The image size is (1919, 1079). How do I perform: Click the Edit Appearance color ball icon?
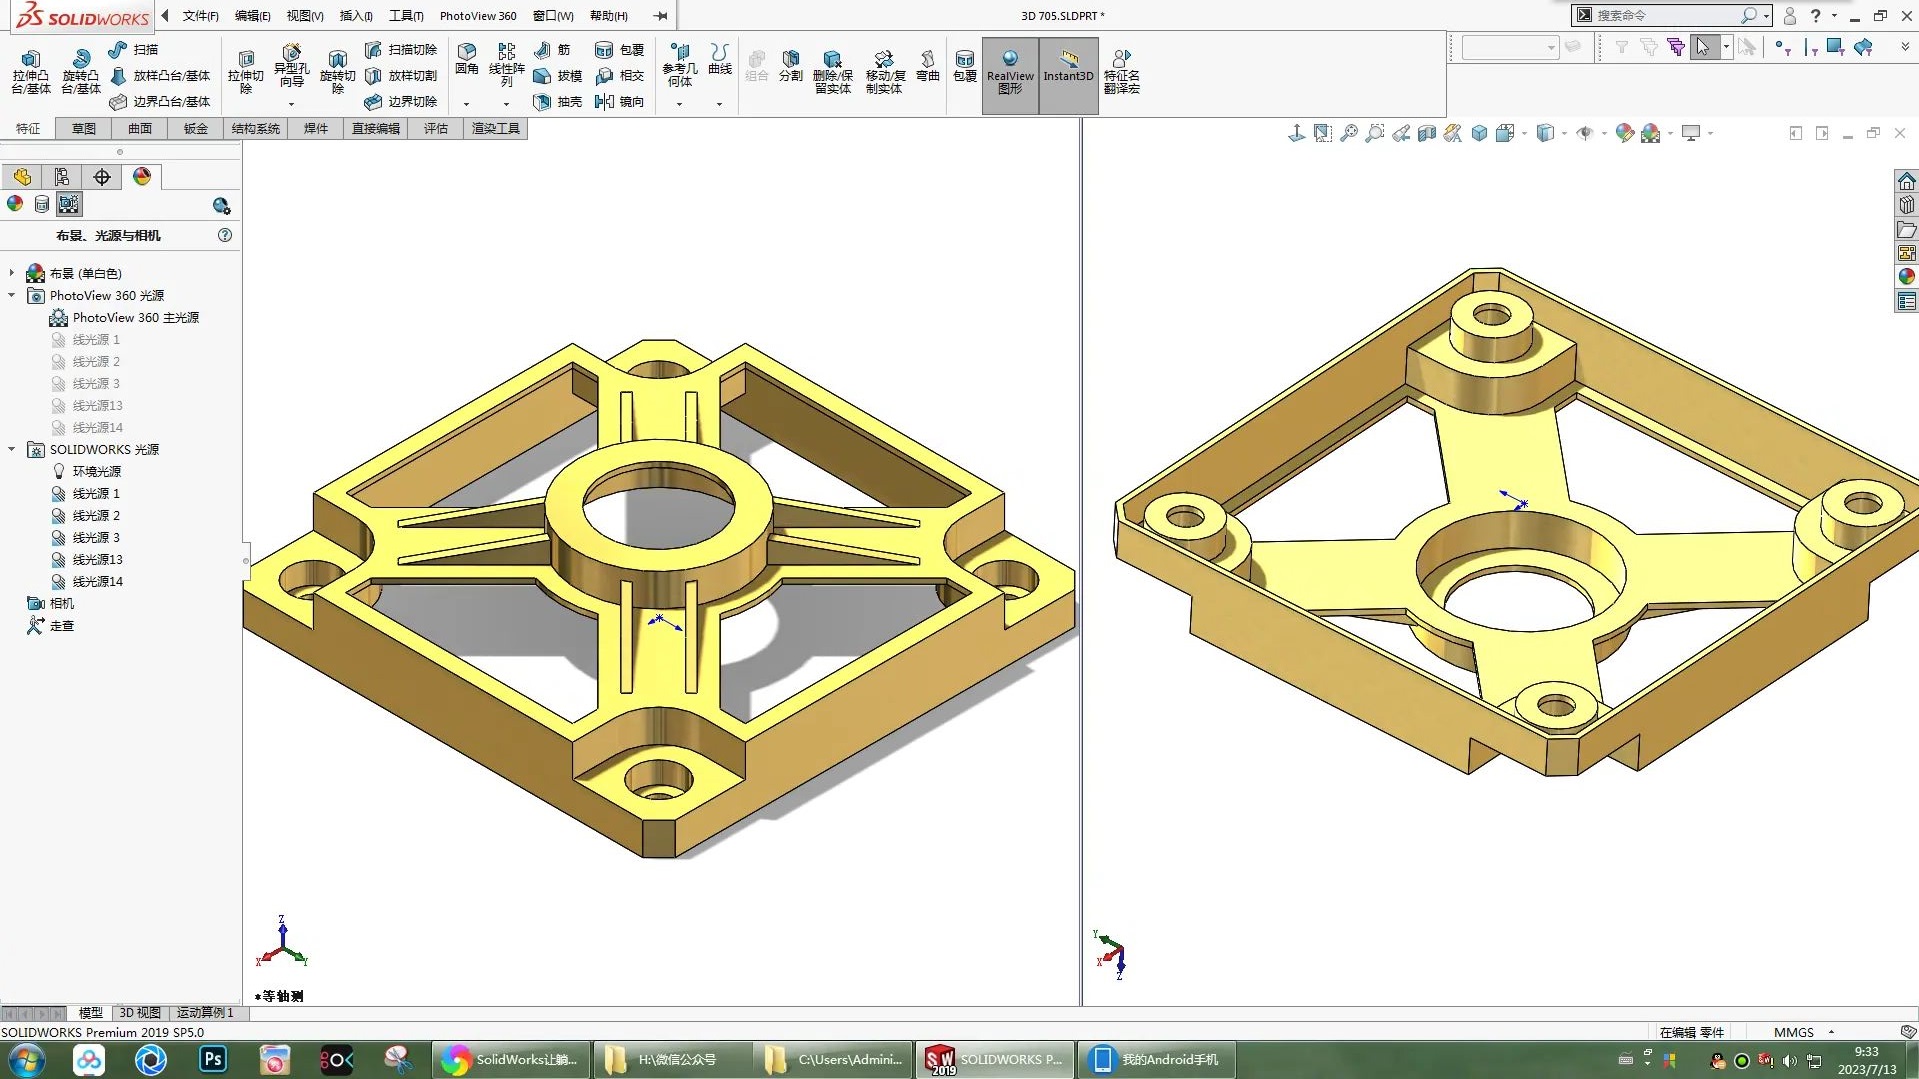[x=1624, y=133]
